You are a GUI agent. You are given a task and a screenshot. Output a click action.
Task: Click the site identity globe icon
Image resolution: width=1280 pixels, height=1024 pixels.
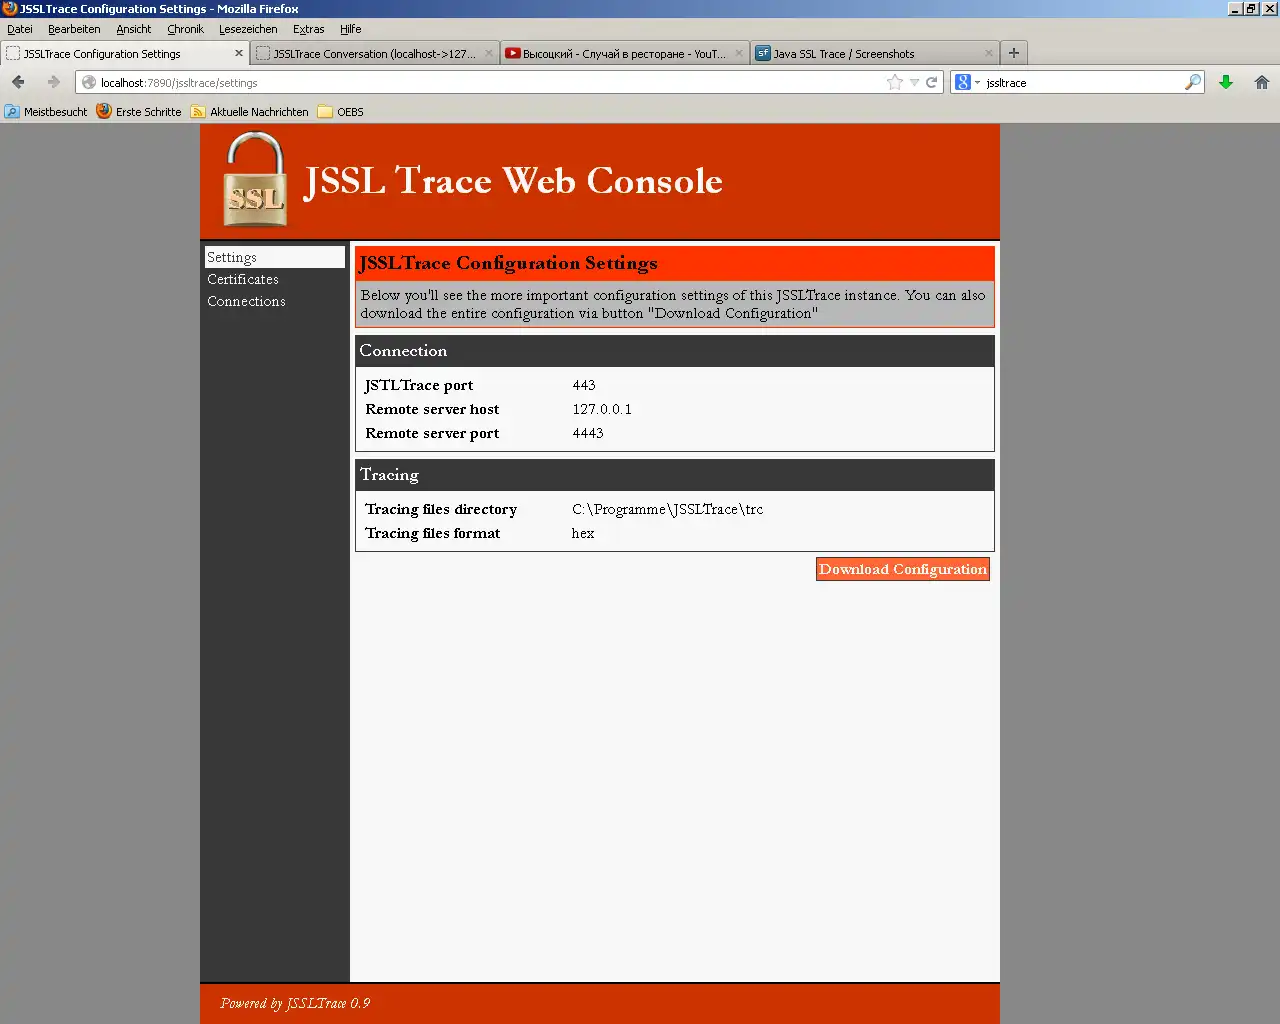tap(89, 82)
